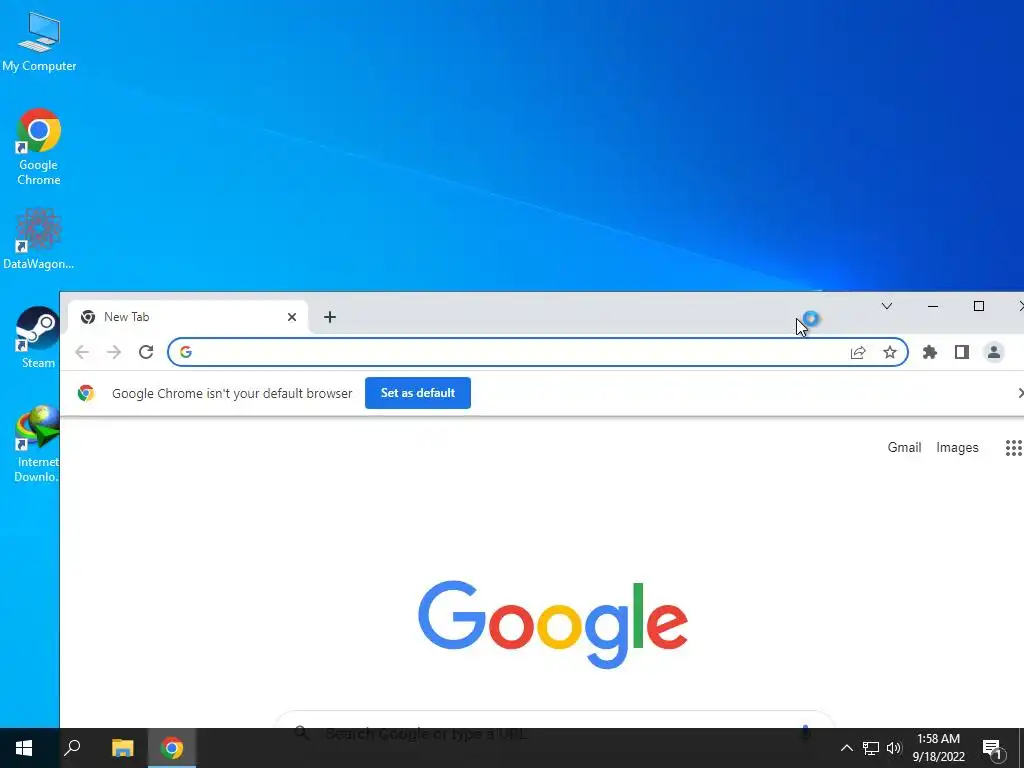Open the notification center icon

[x=993, y=748]
